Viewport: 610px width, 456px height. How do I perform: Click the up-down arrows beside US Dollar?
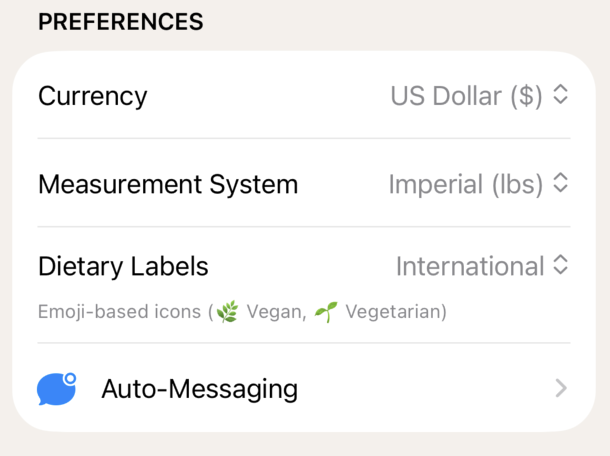point(561,96)
